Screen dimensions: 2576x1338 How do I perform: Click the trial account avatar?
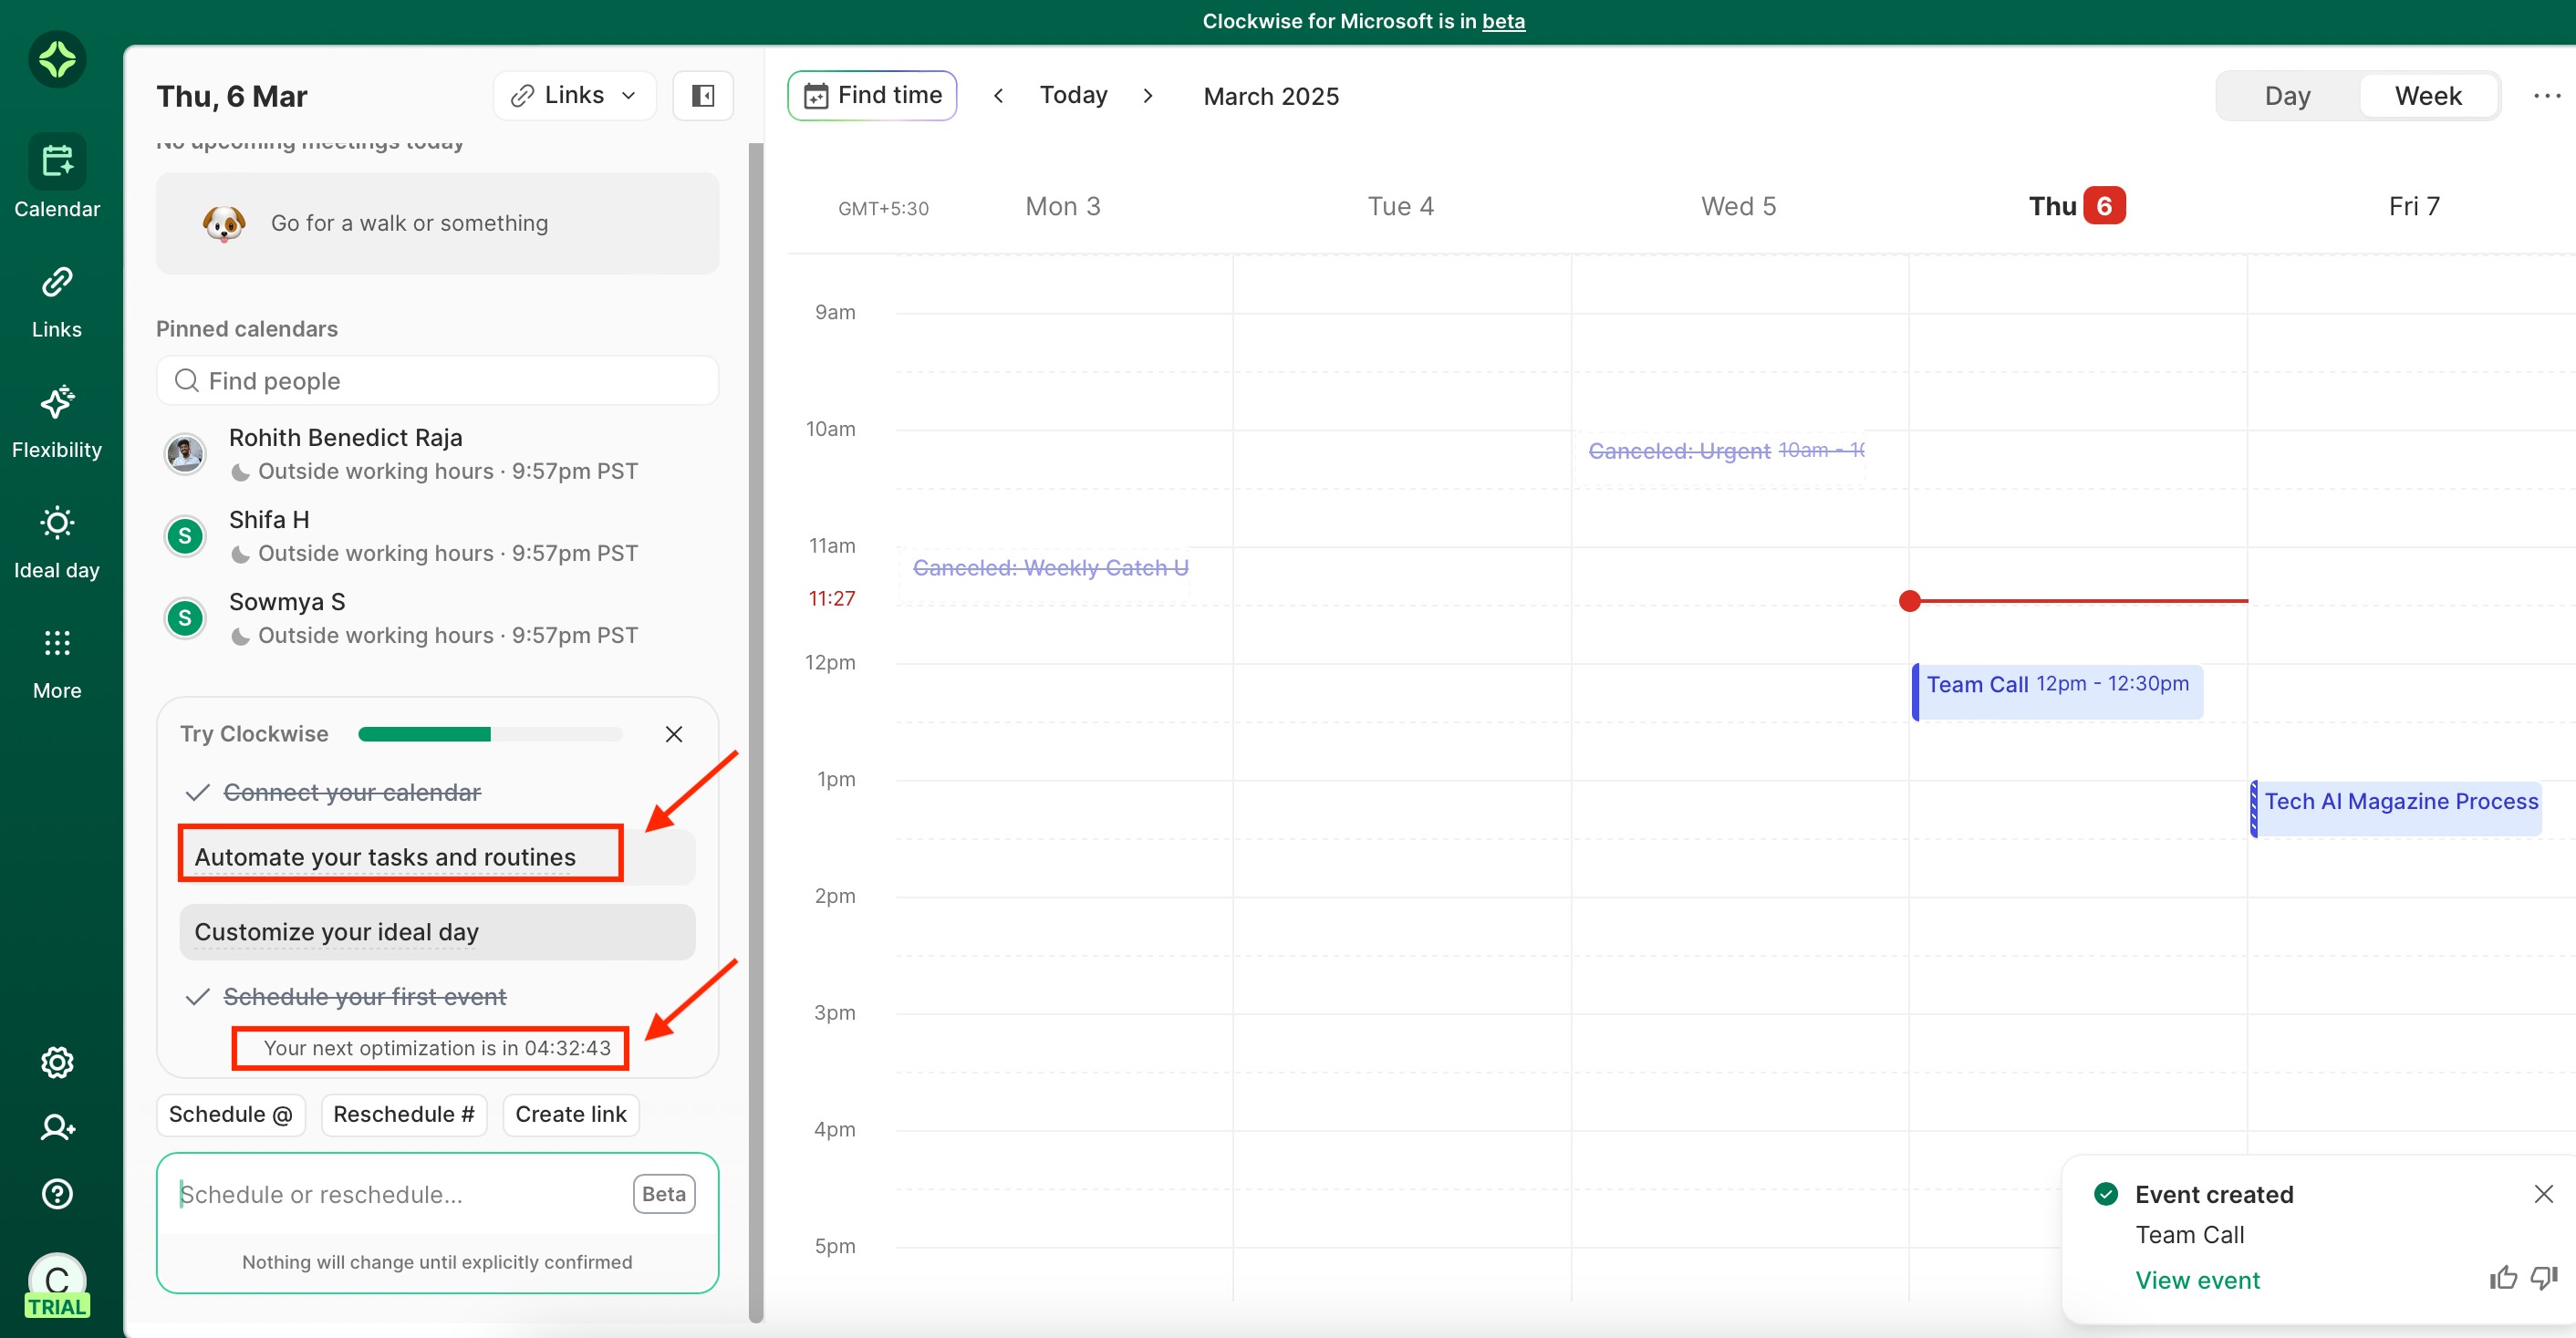(57, 1285)
